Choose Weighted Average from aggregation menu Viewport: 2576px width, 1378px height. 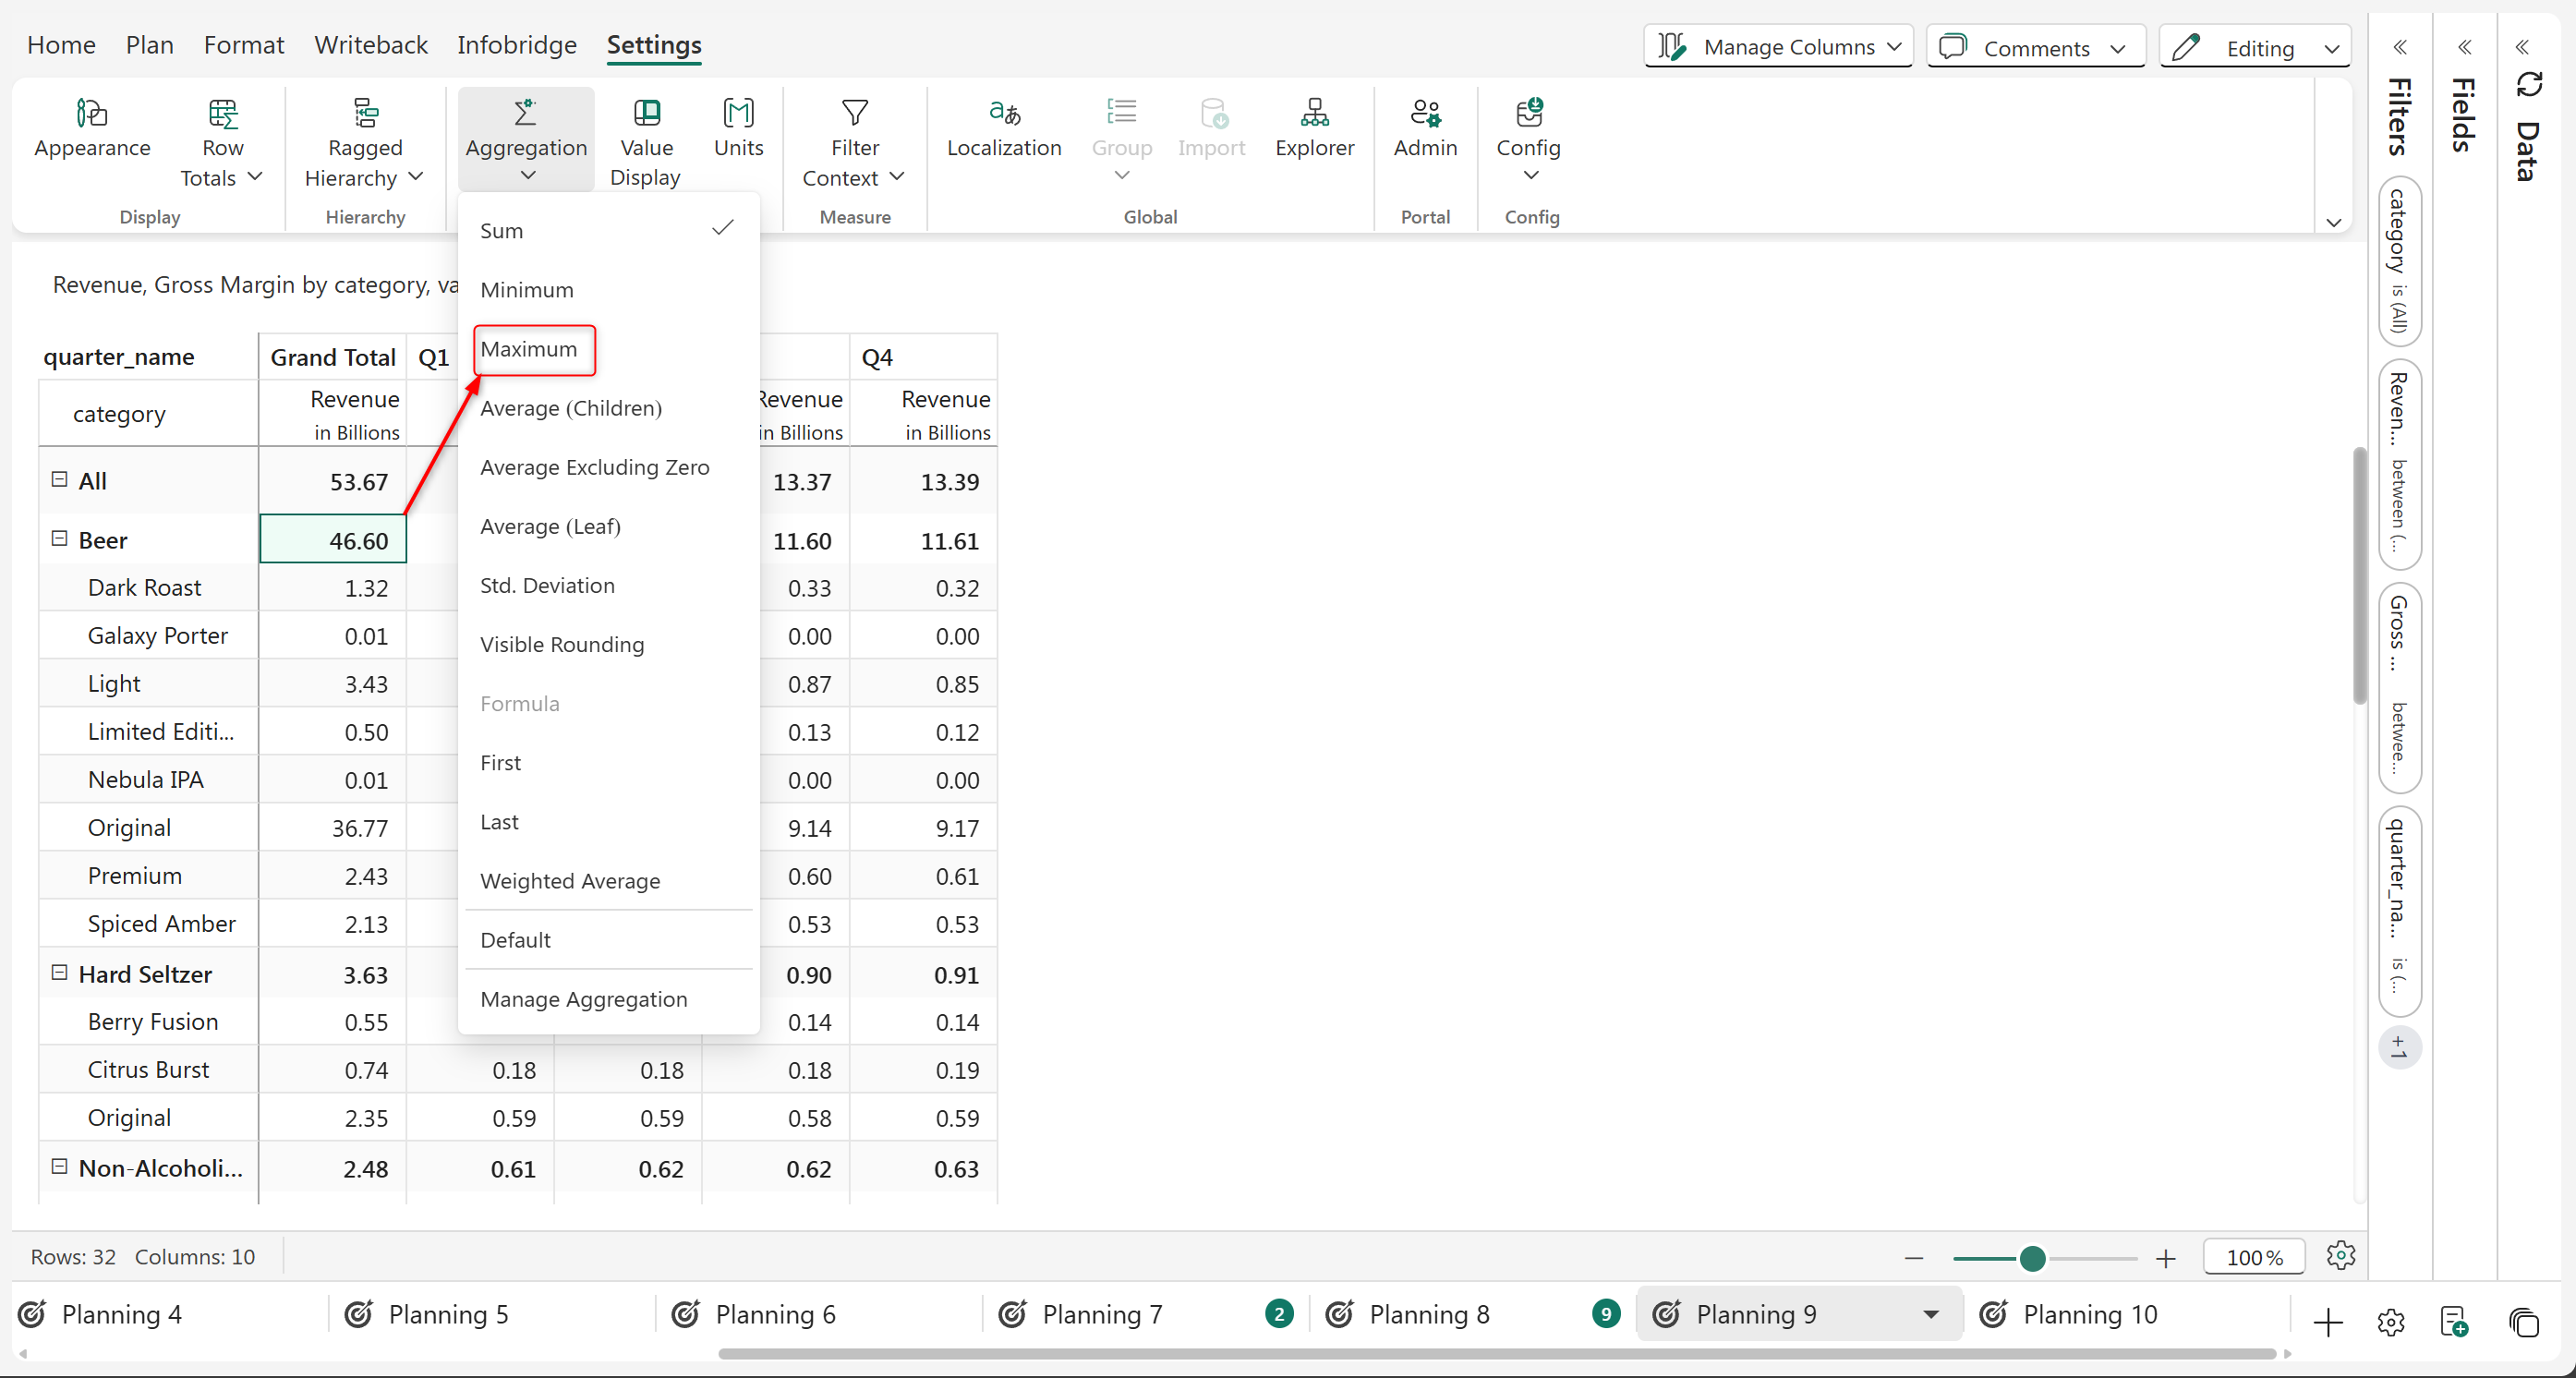pyautogui.click(x=570, y=881)
